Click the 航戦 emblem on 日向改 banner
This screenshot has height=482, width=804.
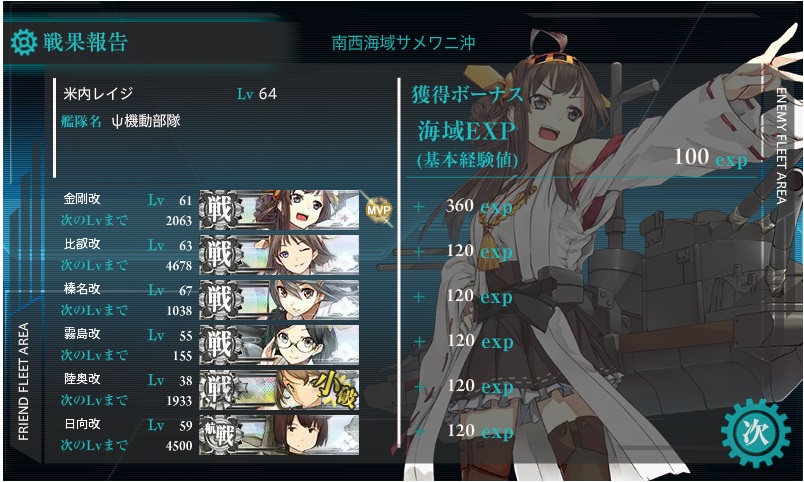click(x=219, y=435)
